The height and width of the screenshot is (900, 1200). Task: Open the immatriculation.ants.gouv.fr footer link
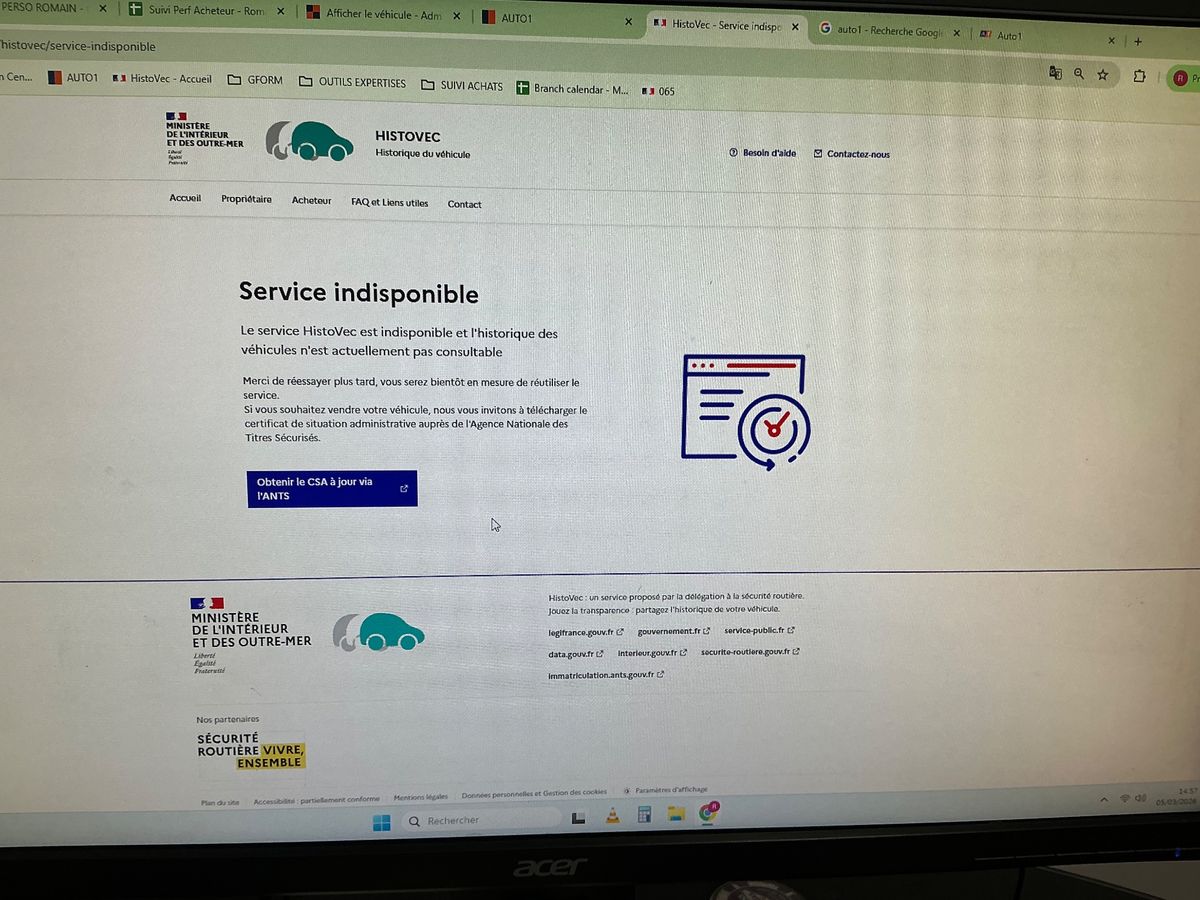pyautogui.click(x=606, y=675)
